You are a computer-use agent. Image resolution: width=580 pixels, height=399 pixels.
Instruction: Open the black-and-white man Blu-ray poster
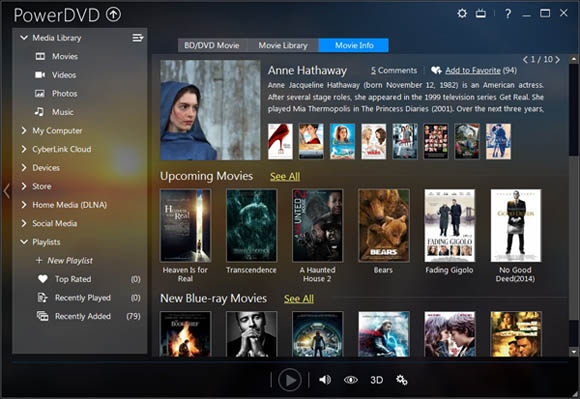[251, 334]
